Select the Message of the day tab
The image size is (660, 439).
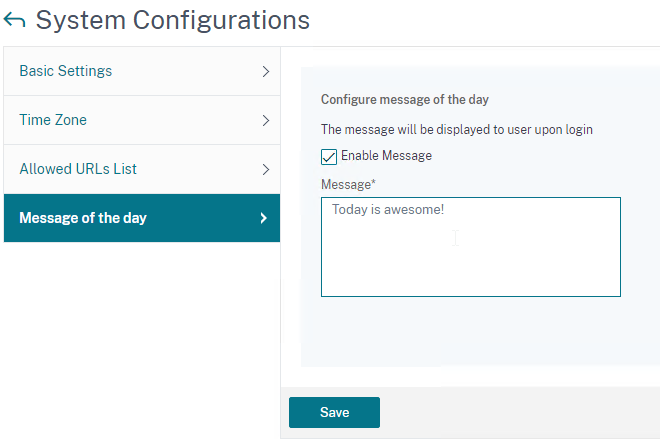point(142,218)
